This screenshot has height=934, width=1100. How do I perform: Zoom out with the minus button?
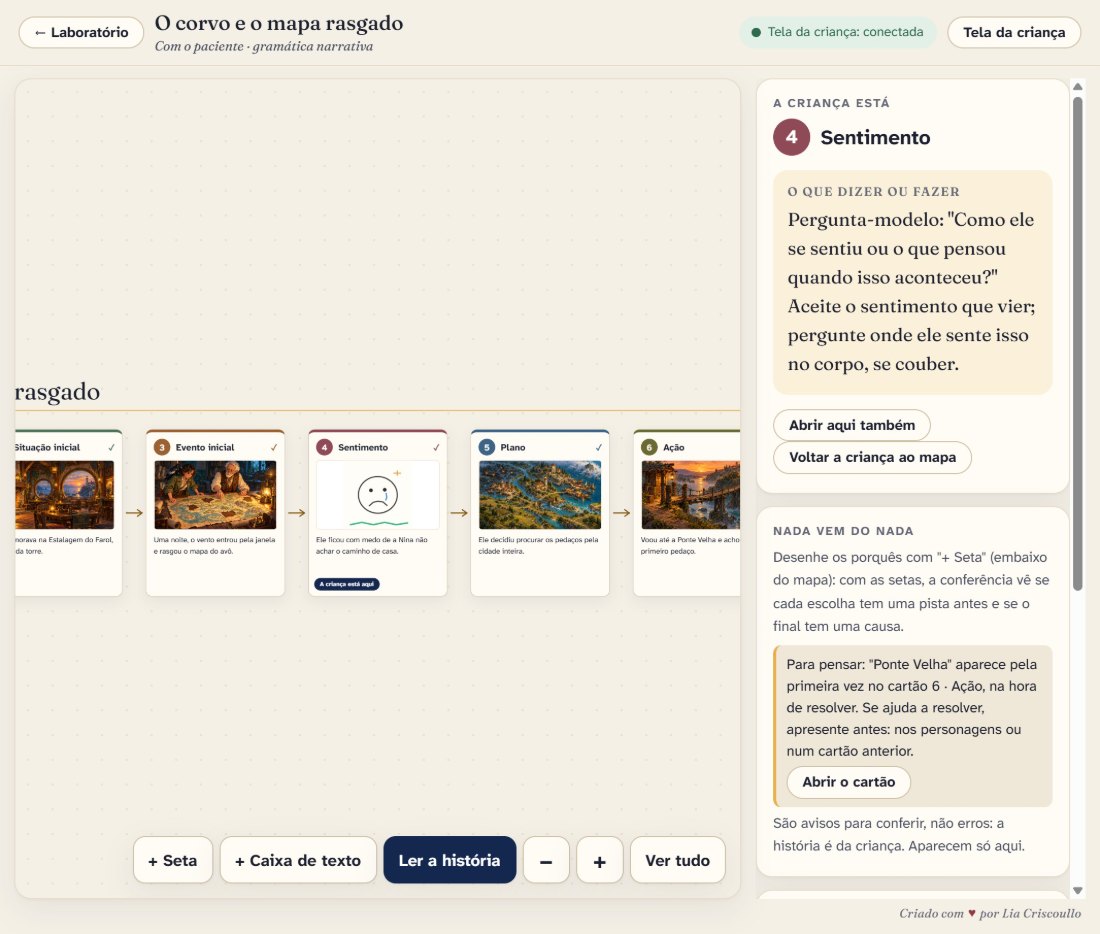546,860
